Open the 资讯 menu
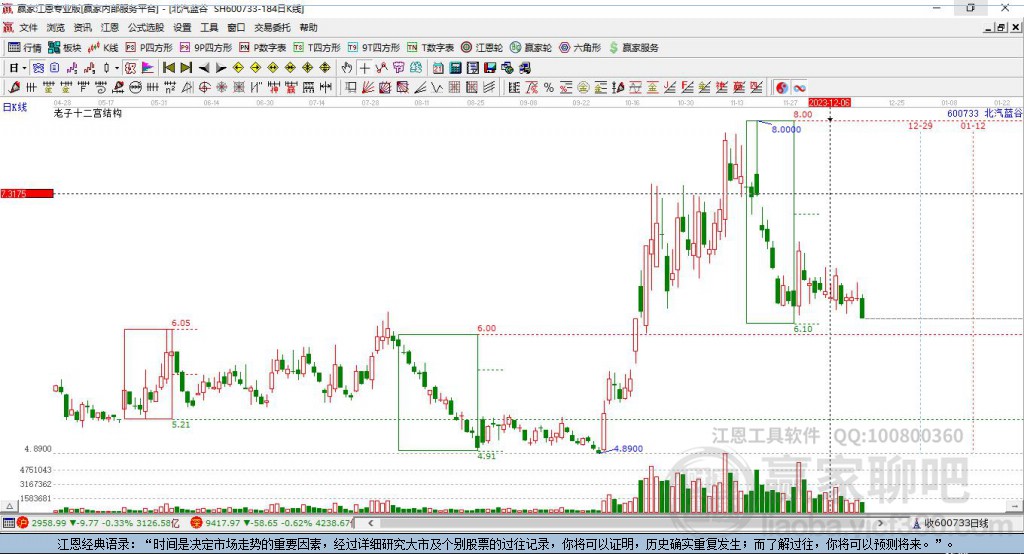The width and height of the screenshot is (1024, 554). click(82, 27)
